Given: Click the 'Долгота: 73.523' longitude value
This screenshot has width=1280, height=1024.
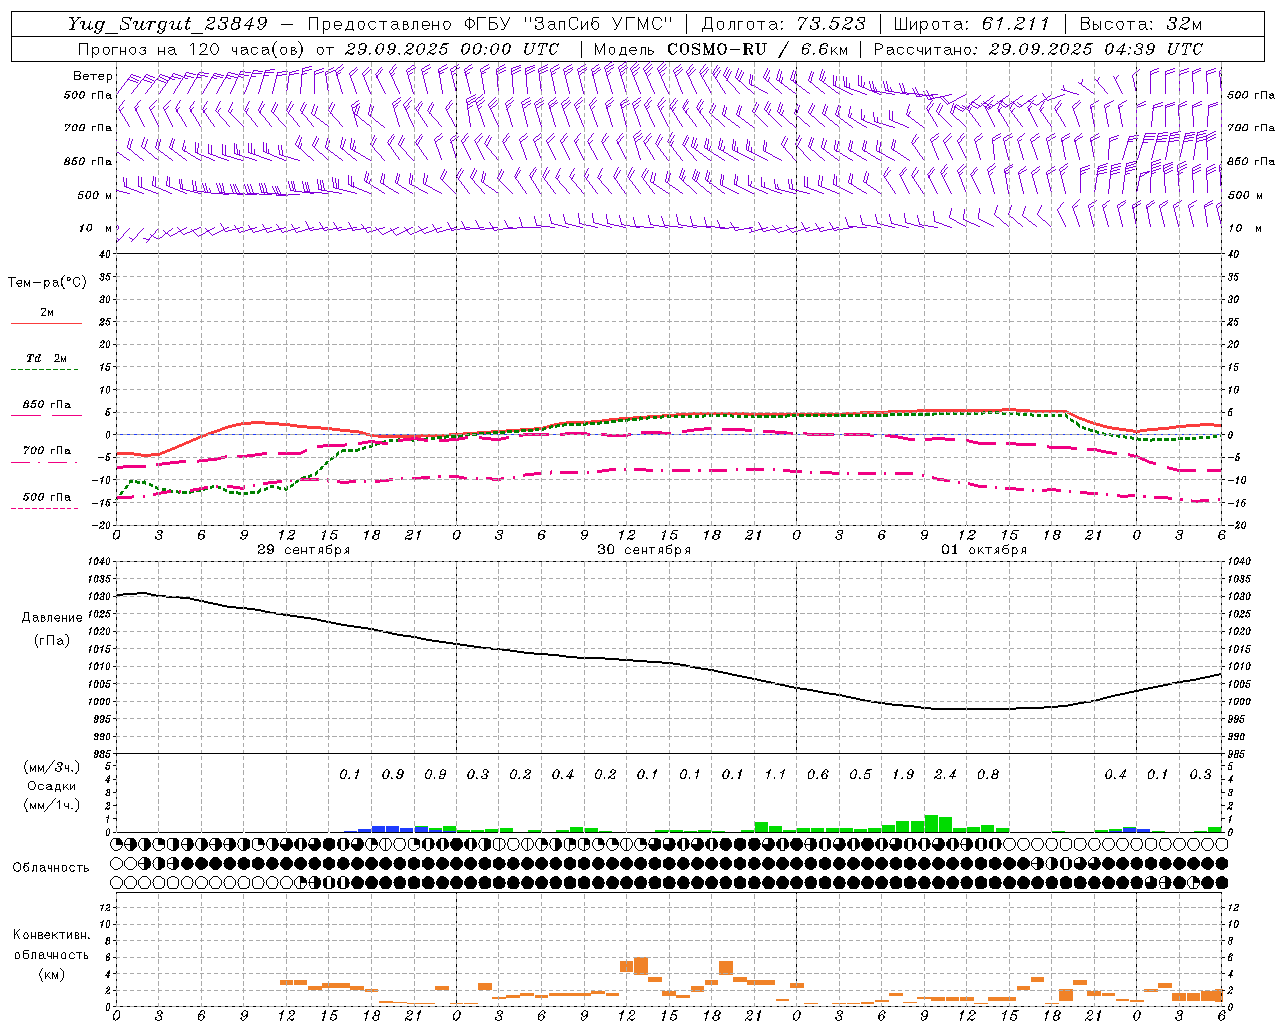Looking at the screenshot, I should [784, 24].
